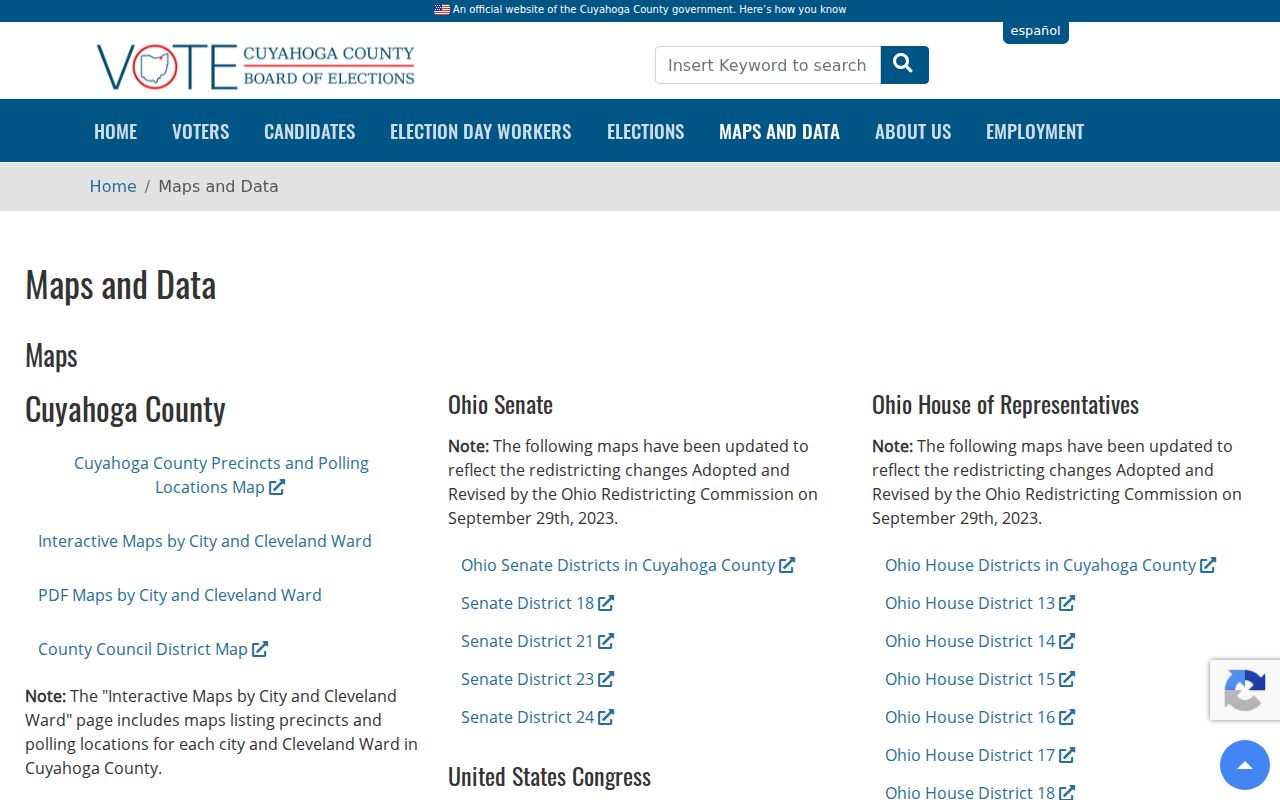Select Maps and Data in navigation bar
The width and height of the screenshot is (1280, 800).
(780, 131)
